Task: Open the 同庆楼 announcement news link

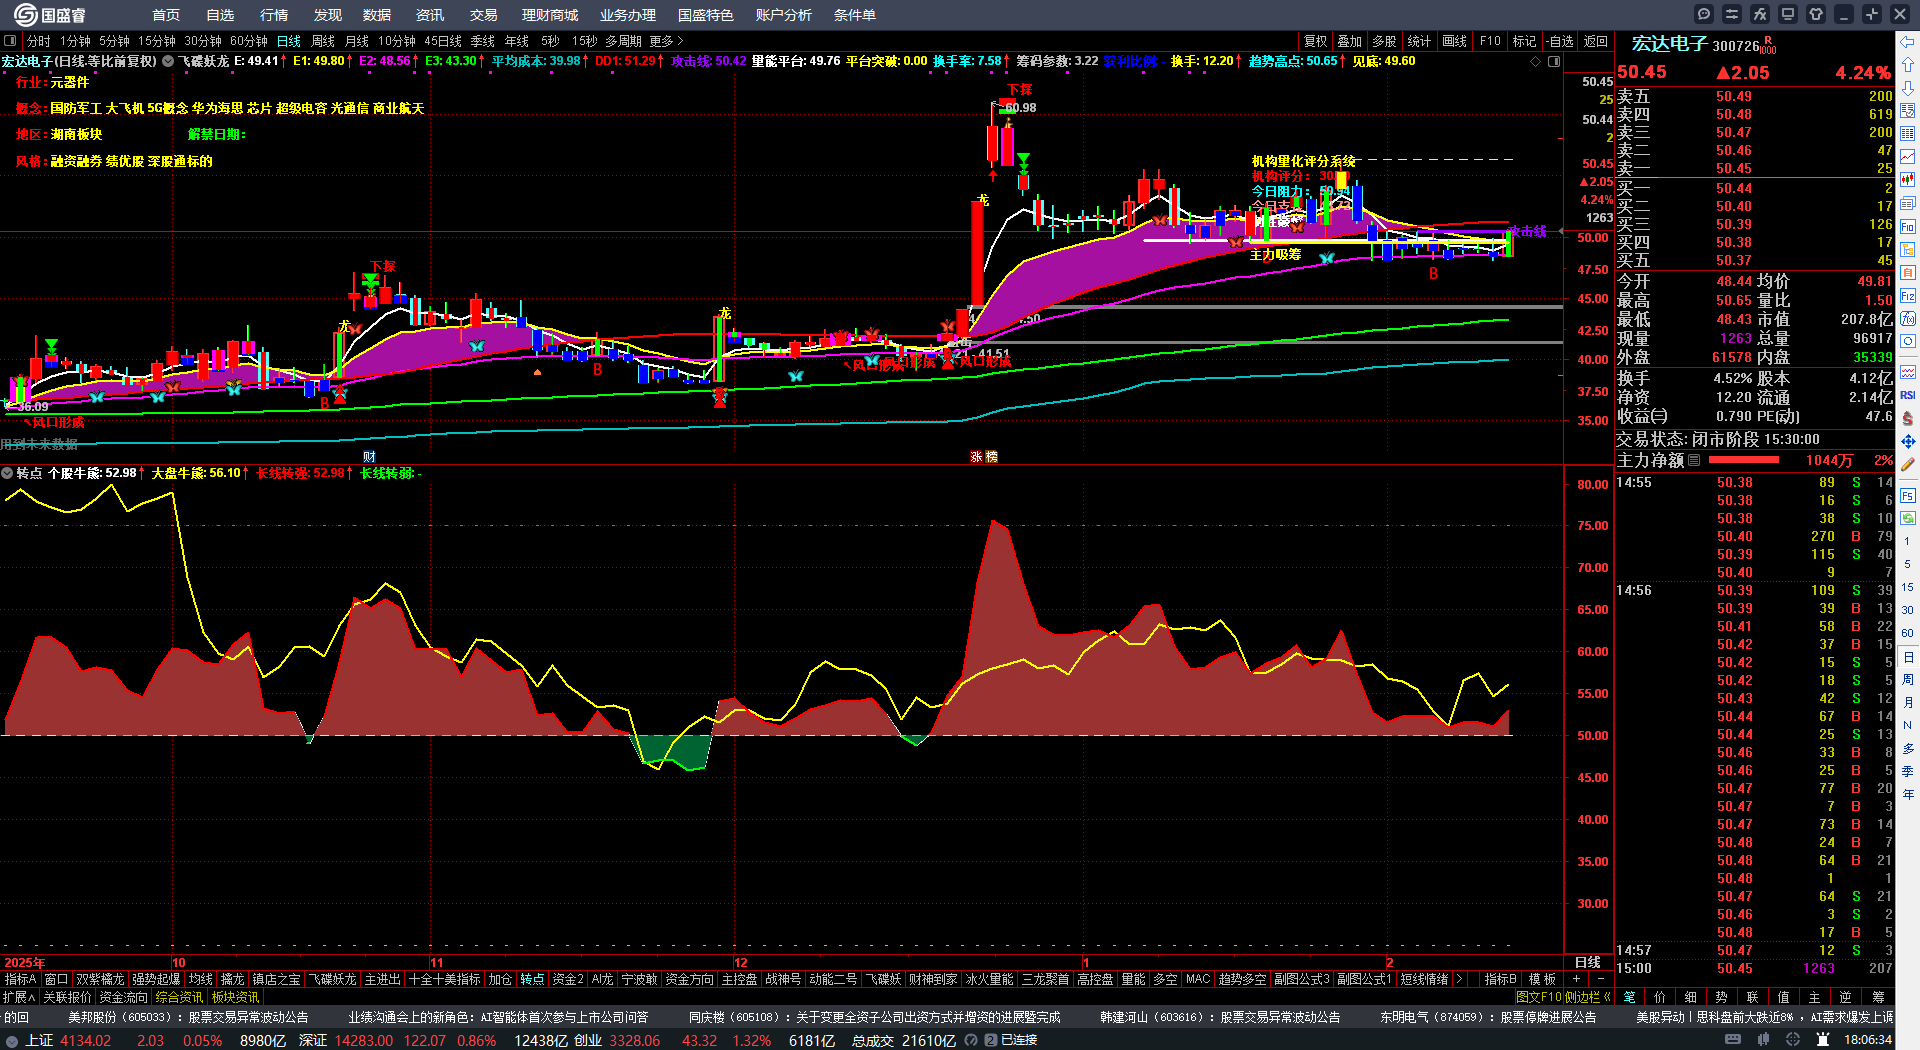Action: tap(874, 1017)
